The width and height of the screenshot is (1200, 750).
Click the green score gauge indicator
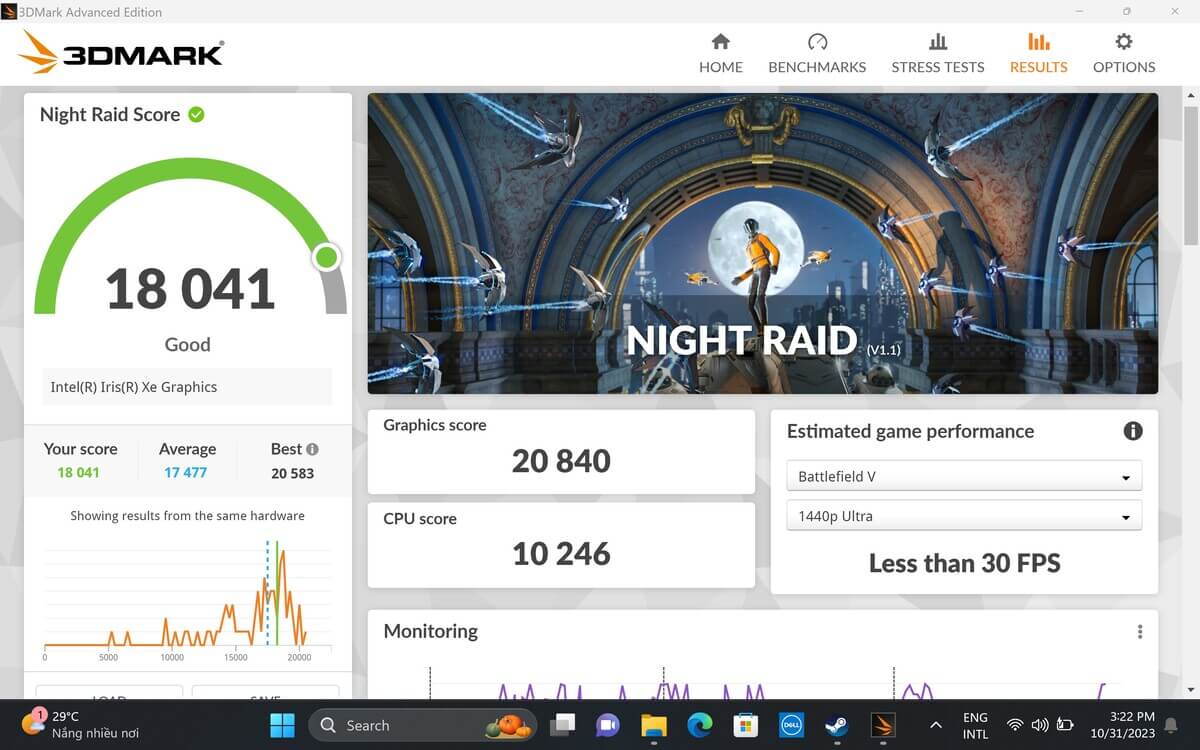coord(326,257)
